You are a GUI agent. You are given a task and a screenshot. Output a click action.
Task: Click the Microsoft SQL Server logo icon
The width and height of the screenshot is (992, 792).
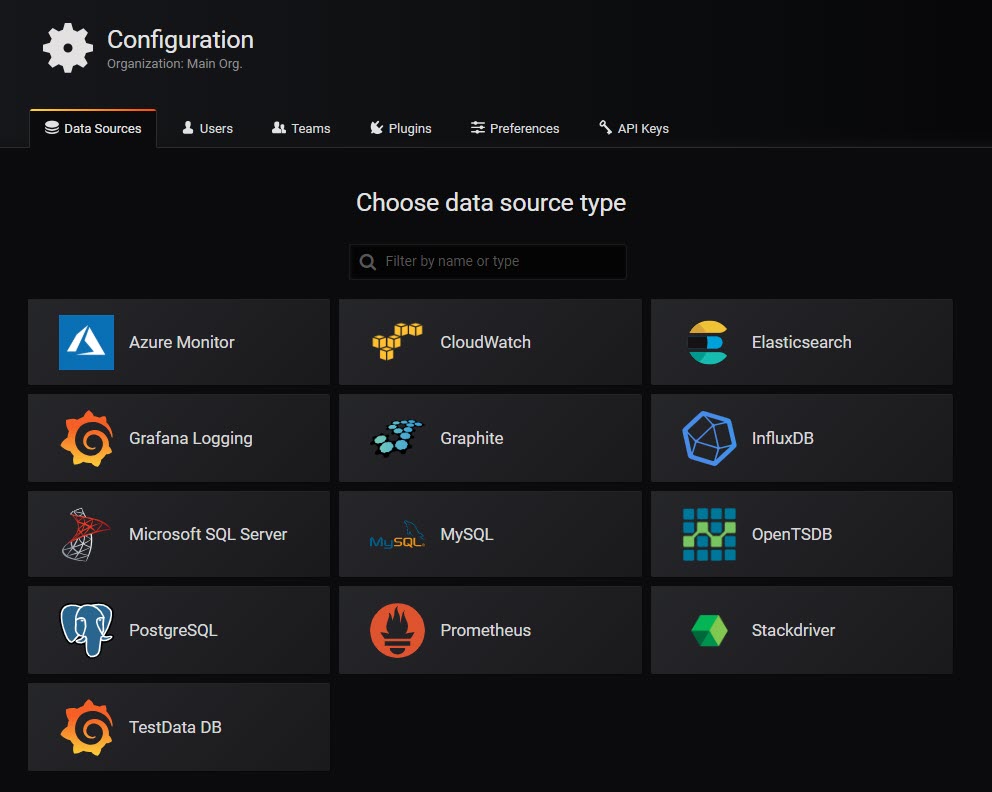[x=85, y=535]
